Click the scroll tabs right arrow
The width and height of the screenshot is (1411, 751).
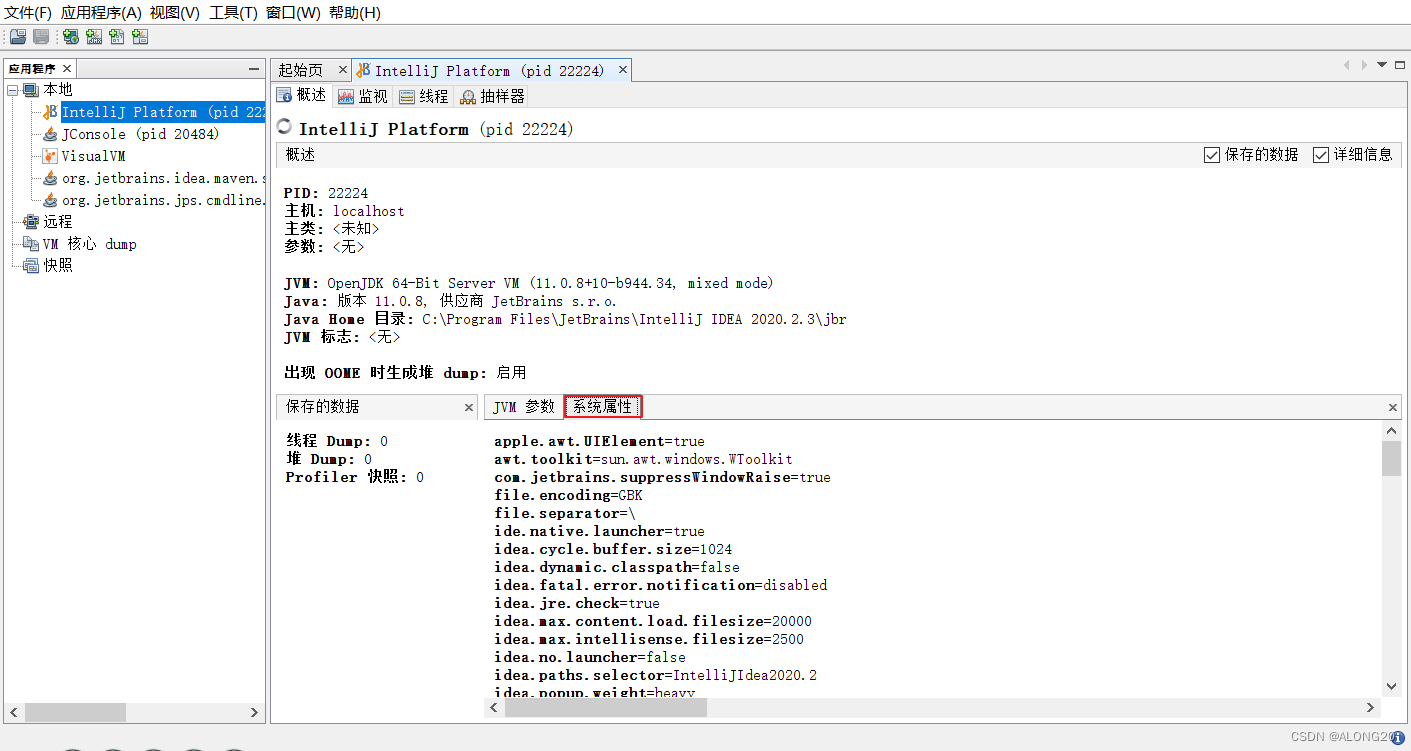click(1363, 65)
